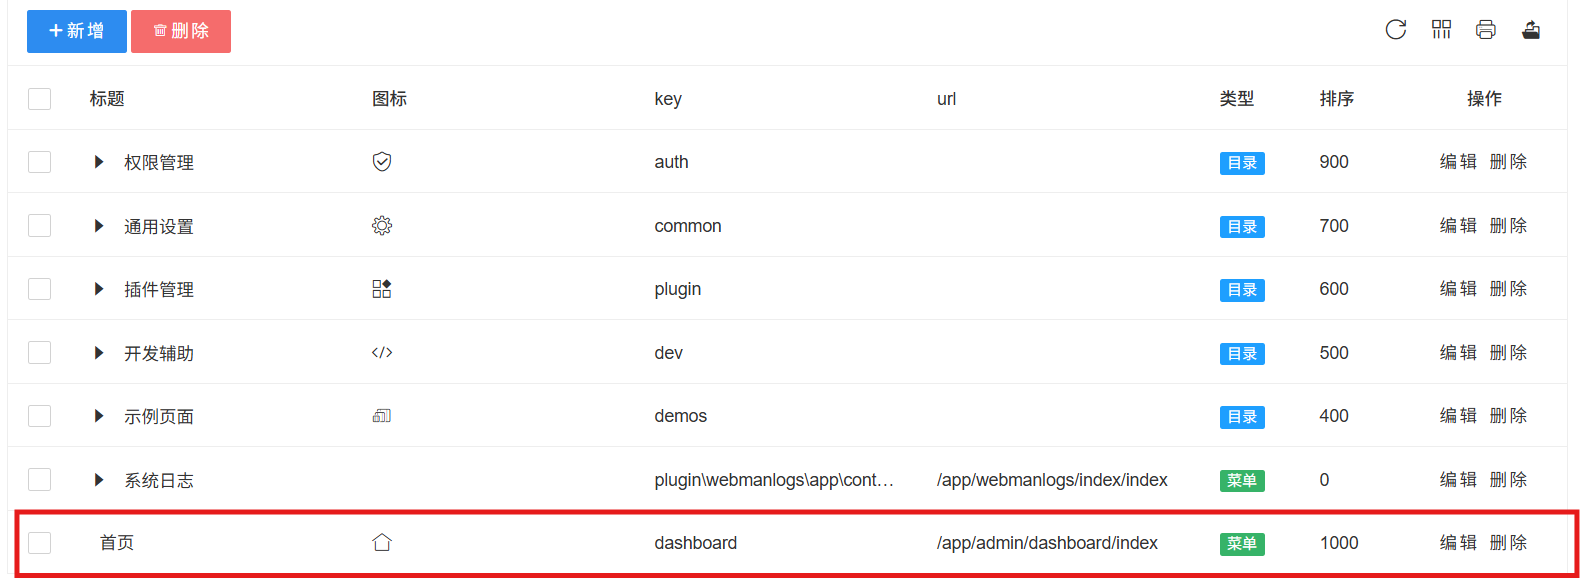Click the refresh table icon
Screen dimensions: 1583x579
1396,30
